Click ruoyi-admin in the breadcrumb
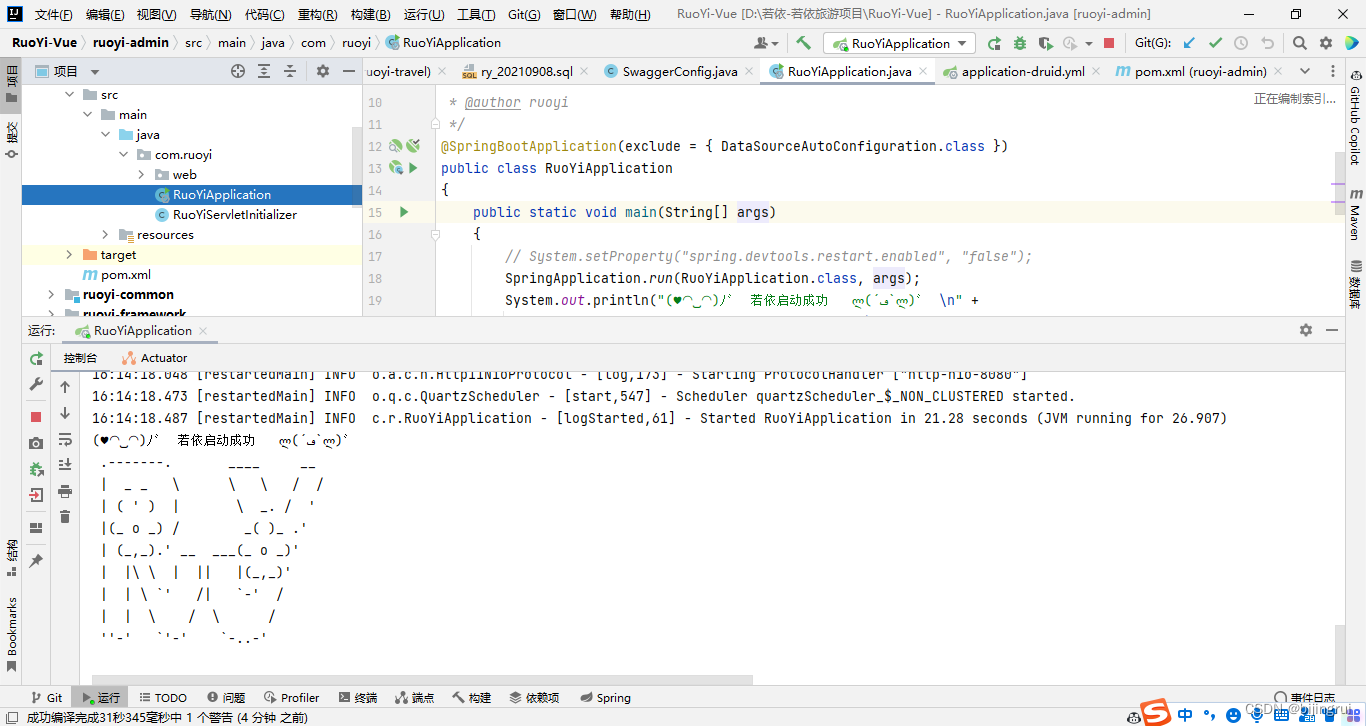Screen dimensions: 1366x726 (131, 43)
